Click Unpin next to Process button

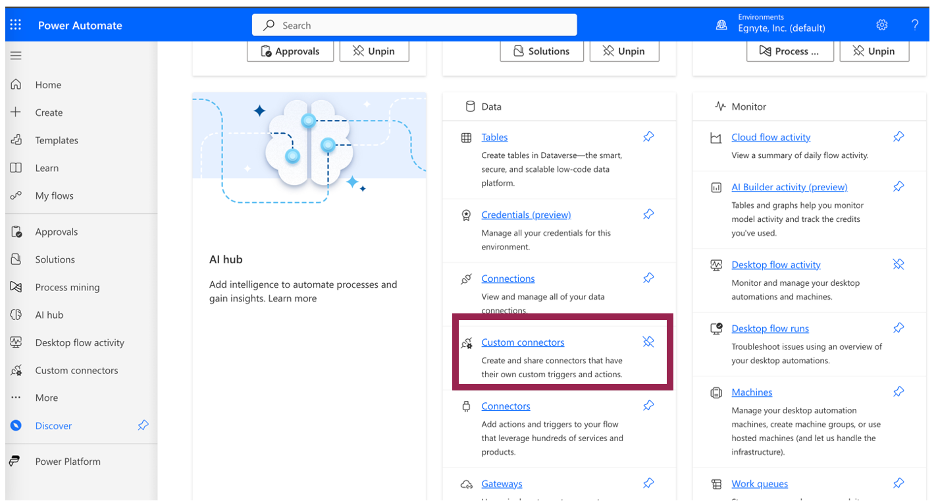pyautogui.click(x=875, y=51)
